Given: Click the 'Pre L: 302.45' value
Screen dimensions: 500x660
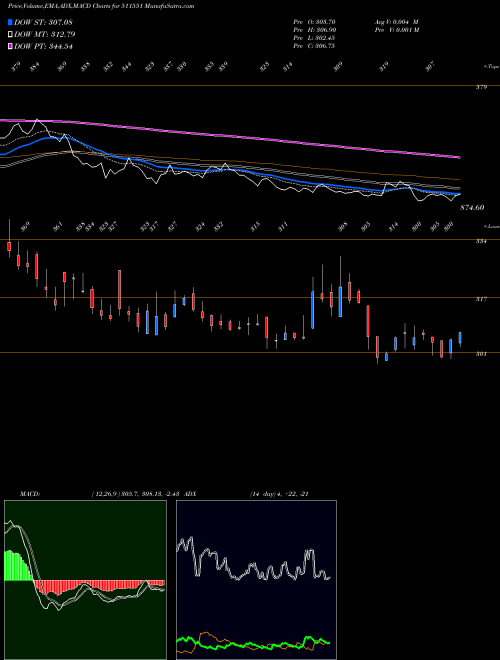Looking at the screenshot, I should [x=314, y=38].
